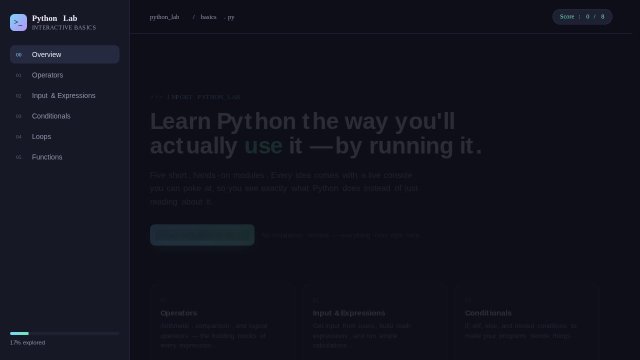Screen dimensions: 640x360
Task: Click the "Python Lab" title text
Action: tap(54, 18)
